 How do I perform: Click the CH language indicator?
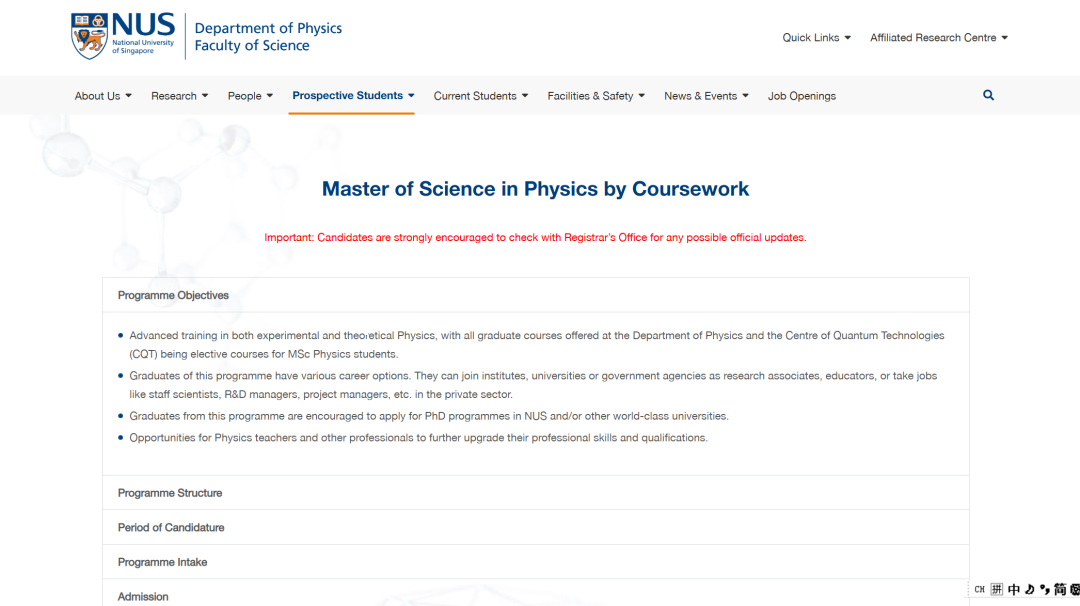(979, 590)
